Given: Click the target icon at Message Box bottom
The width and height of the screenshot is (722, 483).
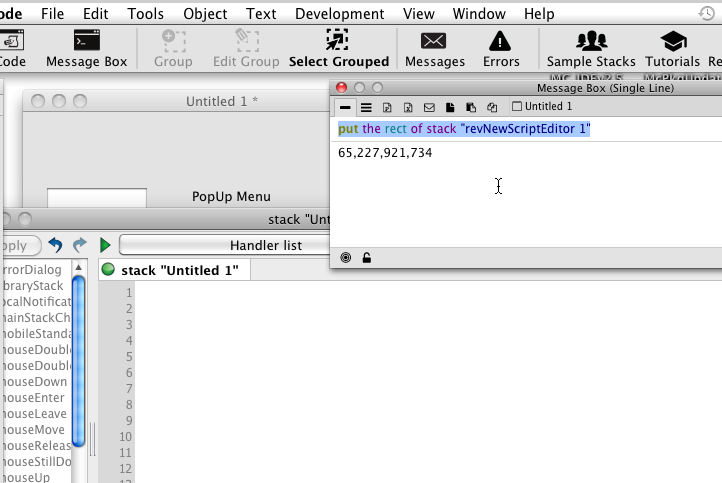Looking at the screenshot, I should 345,258.
